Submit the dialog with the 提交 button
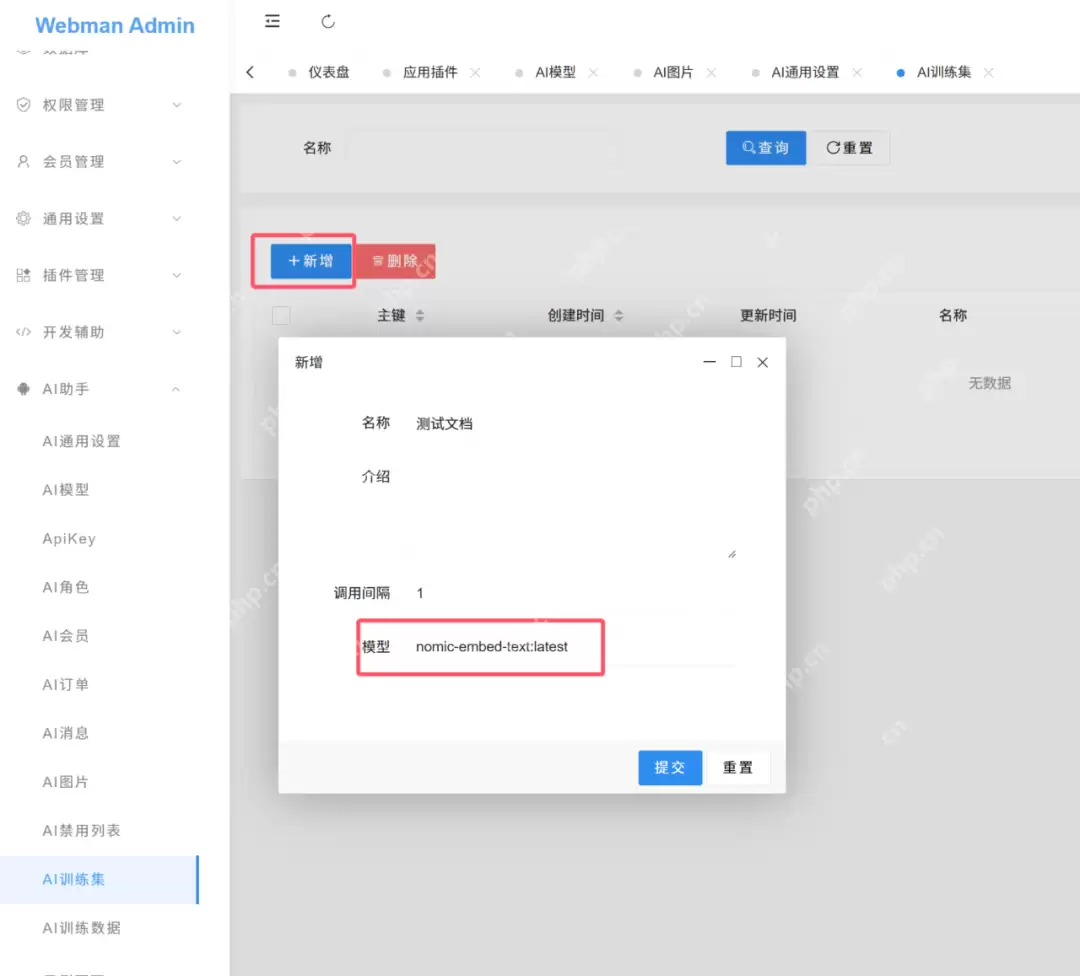1080x976 pixels. pos(669,767)
